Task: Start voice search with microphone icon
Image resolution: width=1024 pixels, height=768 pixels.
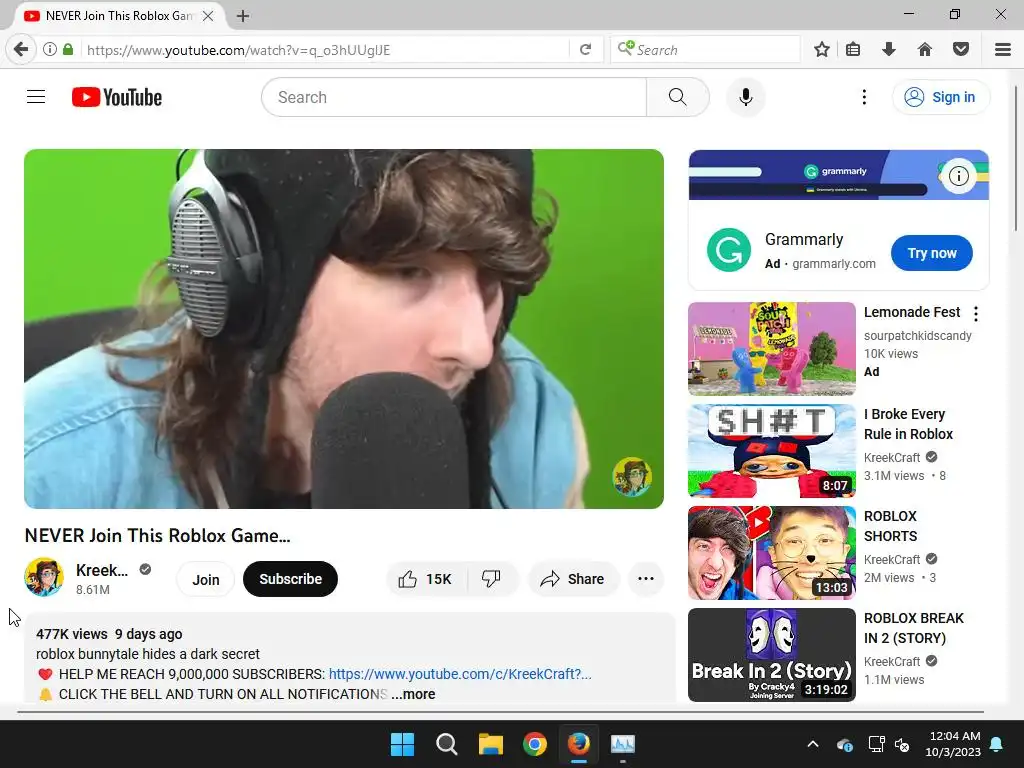Action: [745, 97]
